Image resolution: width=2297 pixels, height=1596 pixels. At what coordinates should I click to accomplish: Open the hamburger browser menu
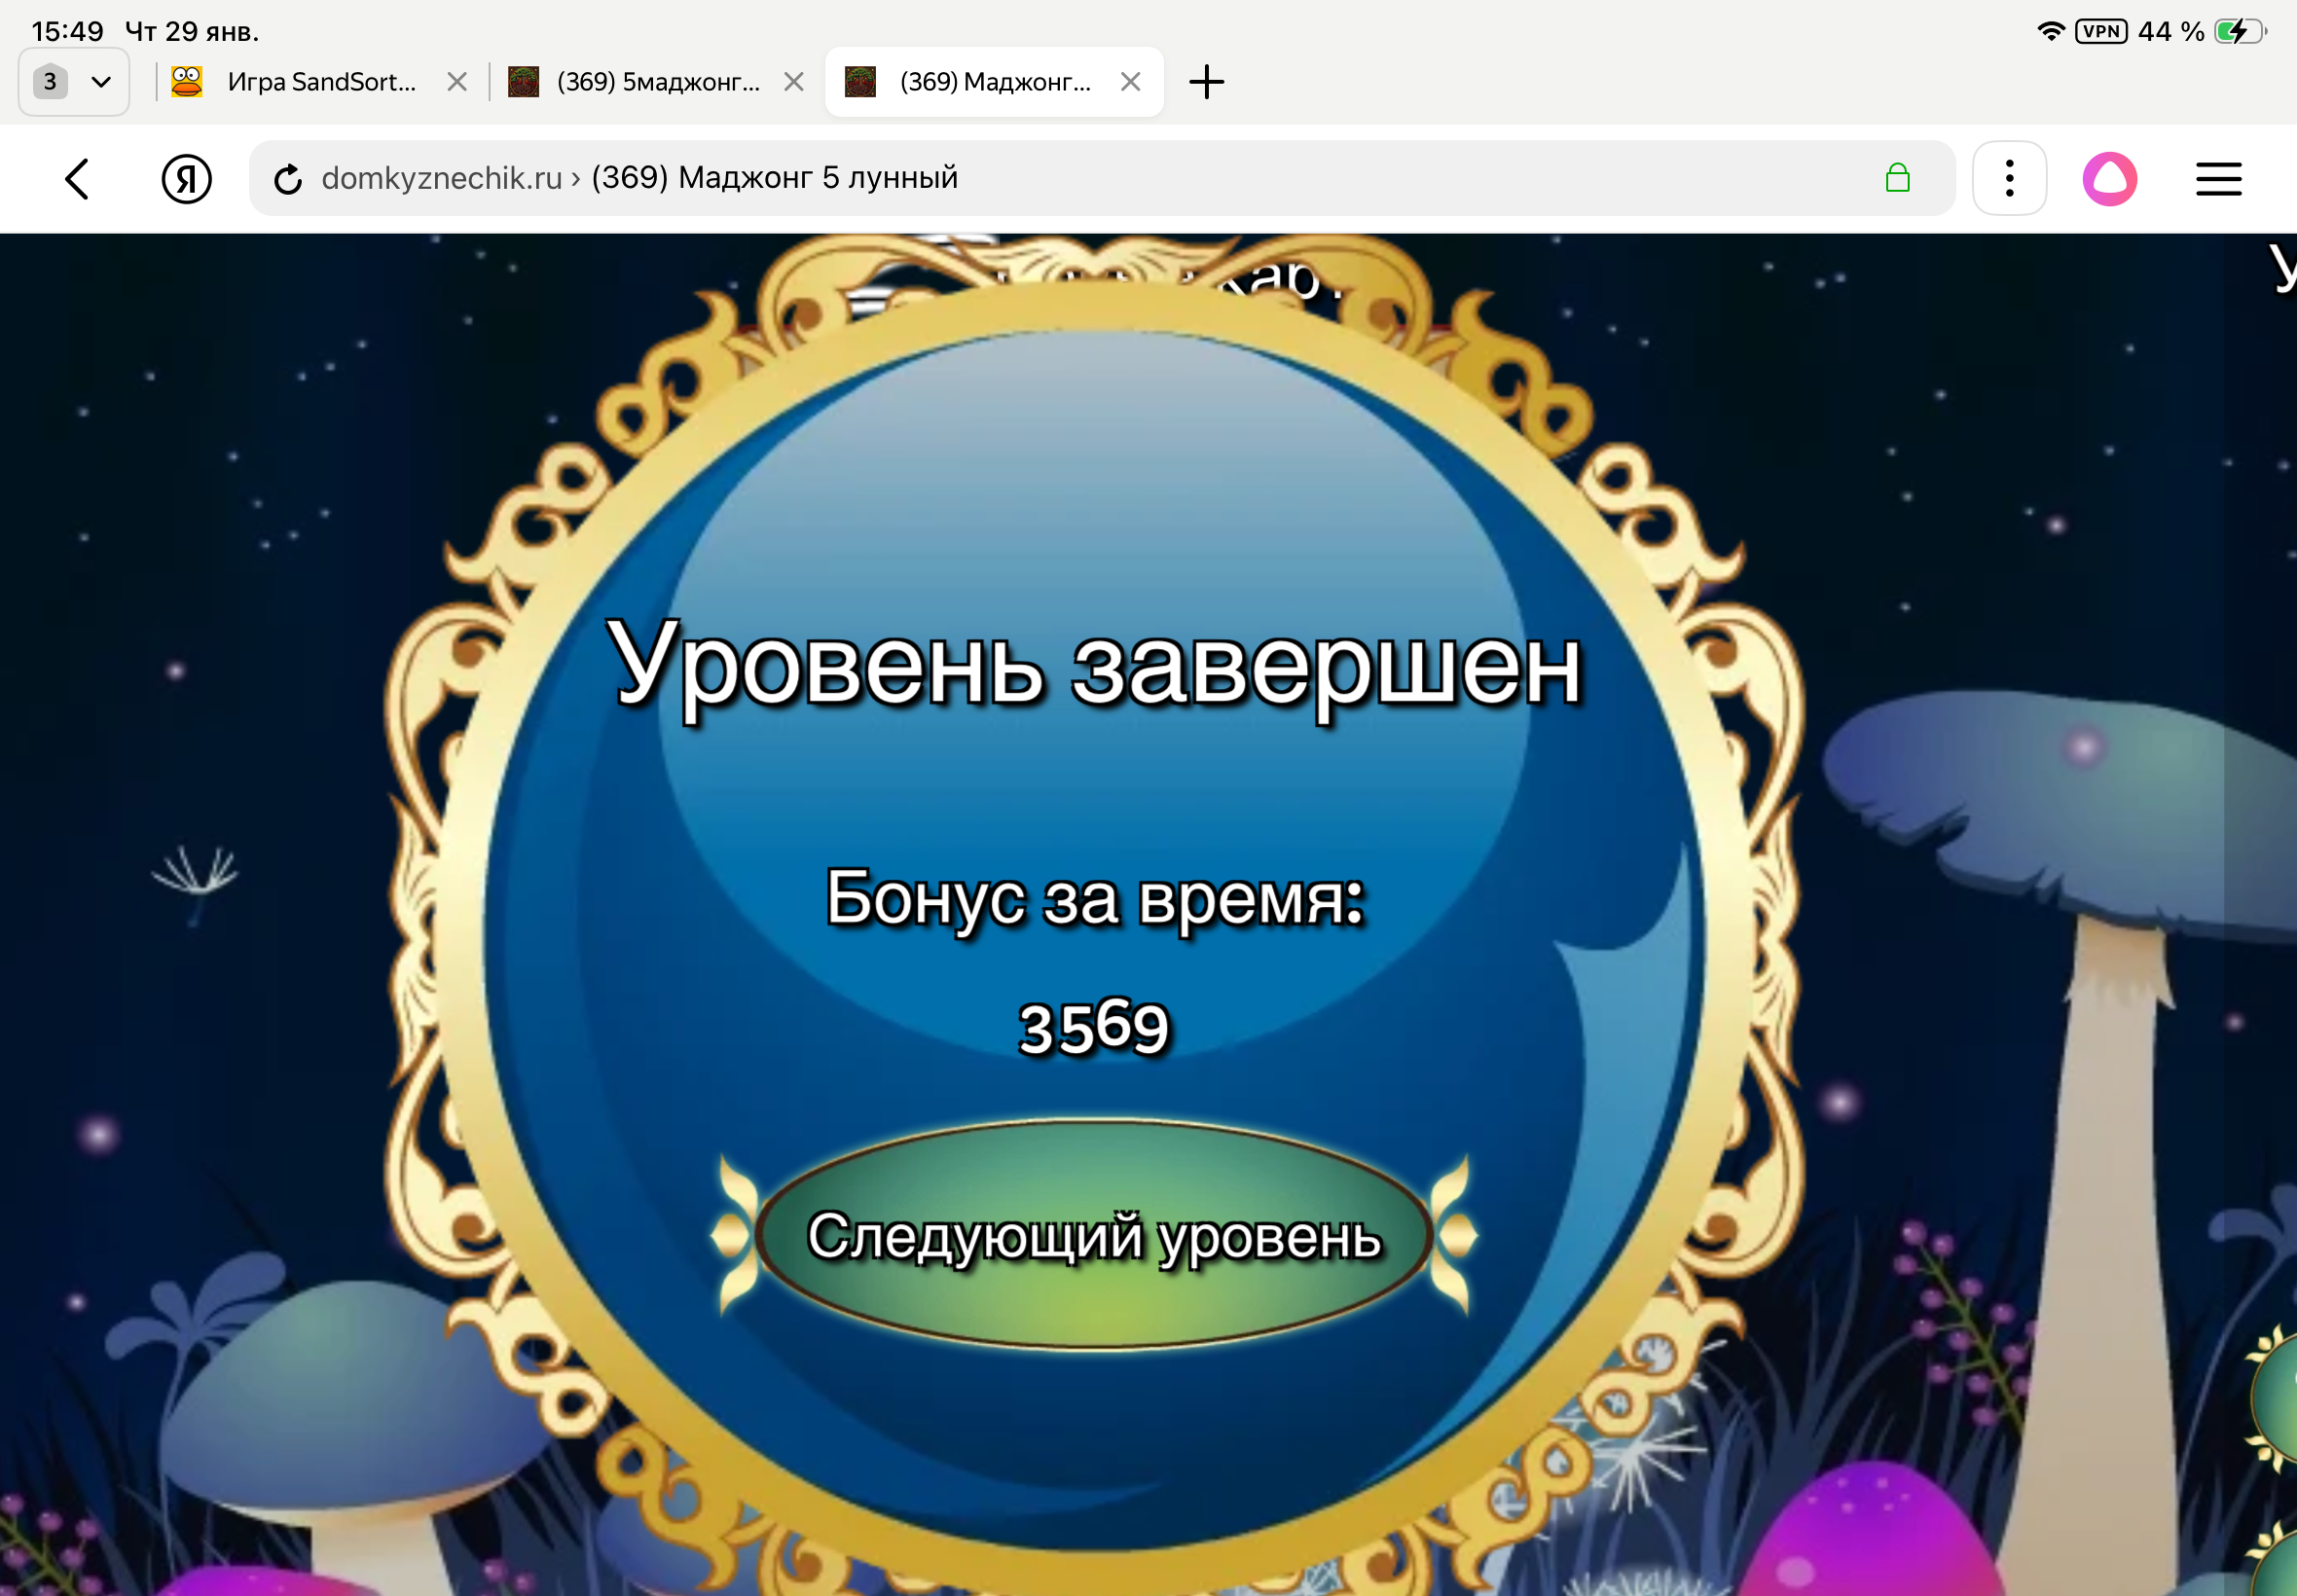pyautogui.click(x=2218, y=178)
